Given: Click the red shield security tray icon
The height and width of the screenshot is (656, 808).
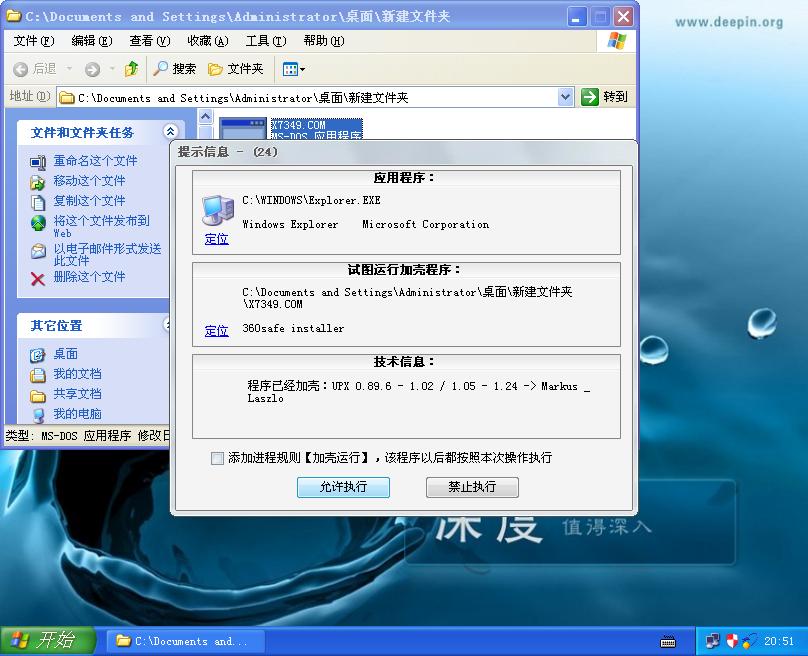Looking at the screenshot, I should tap(732, 641).
